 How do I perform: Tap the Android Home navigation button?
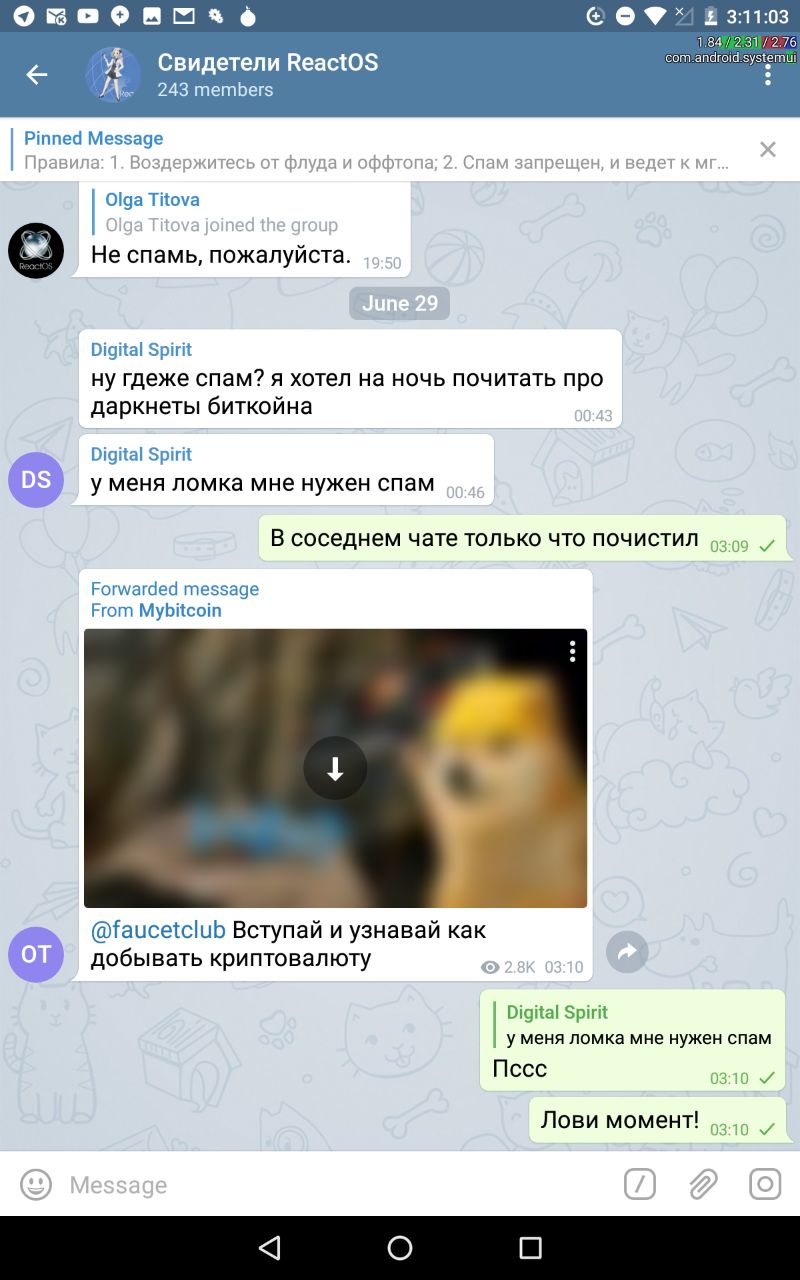click(x=400, y=1248)
